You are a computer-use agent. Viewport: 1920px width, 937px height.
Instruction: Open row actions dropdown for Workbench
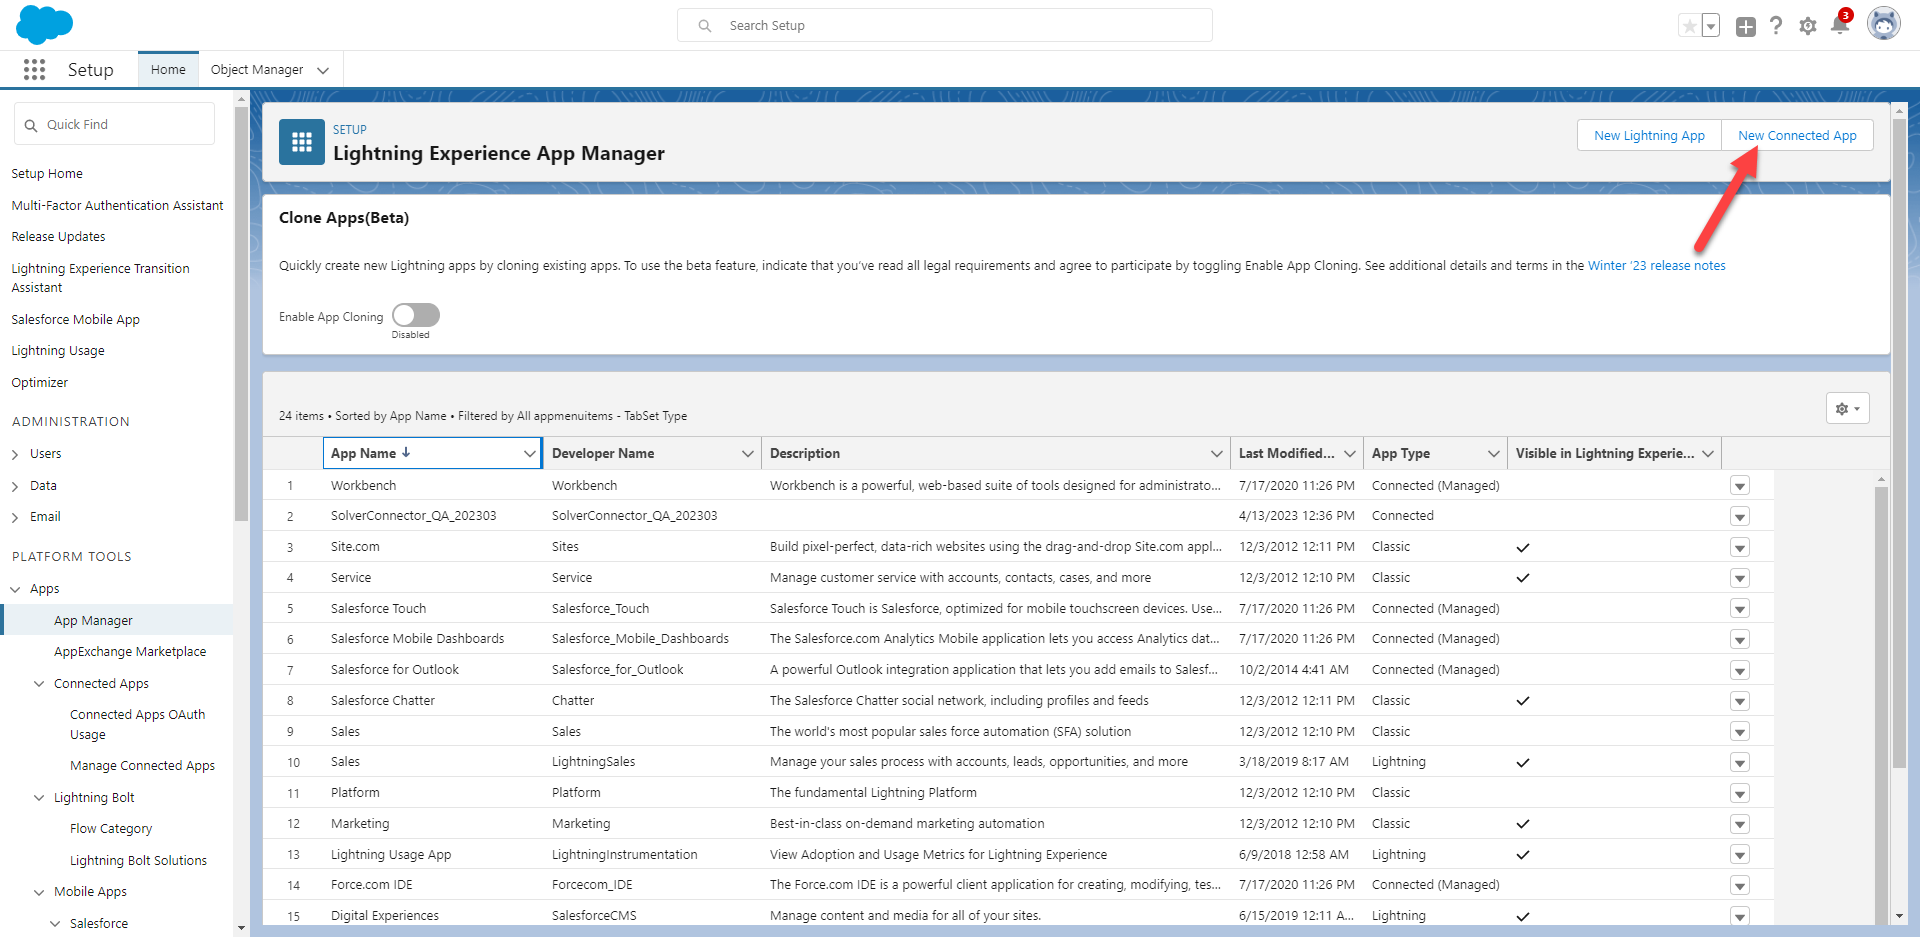coord(1740,486)
